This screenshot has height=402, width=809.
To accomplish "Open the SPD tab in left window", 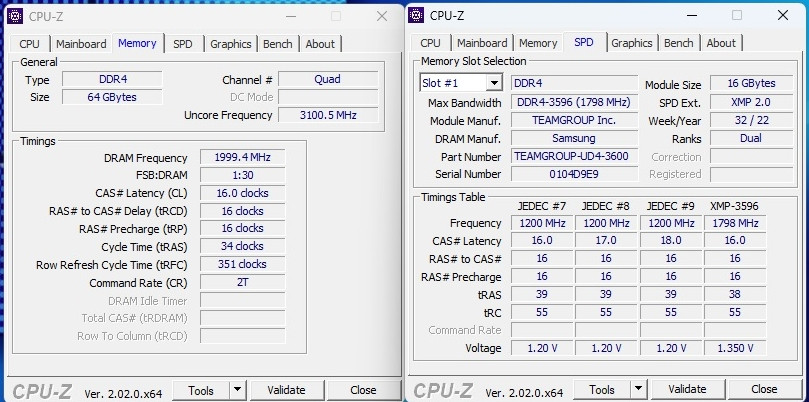I will click(x=183, y=44).
